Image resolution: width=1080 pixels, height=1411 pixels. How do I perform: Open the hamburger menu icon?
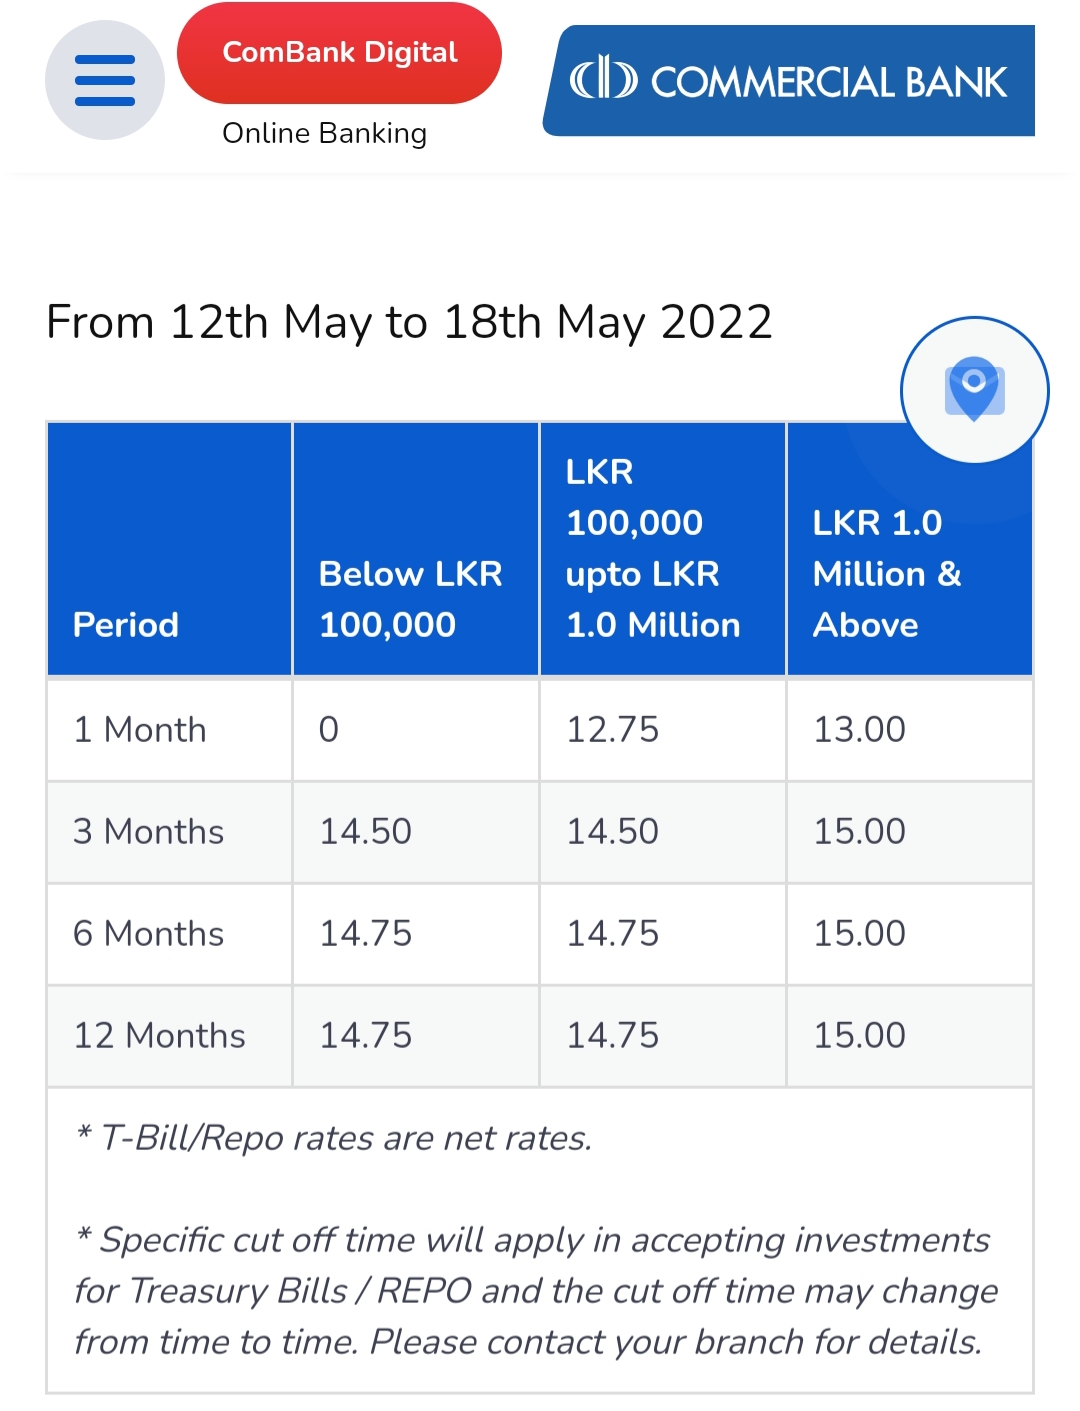(x=105, y=80)
